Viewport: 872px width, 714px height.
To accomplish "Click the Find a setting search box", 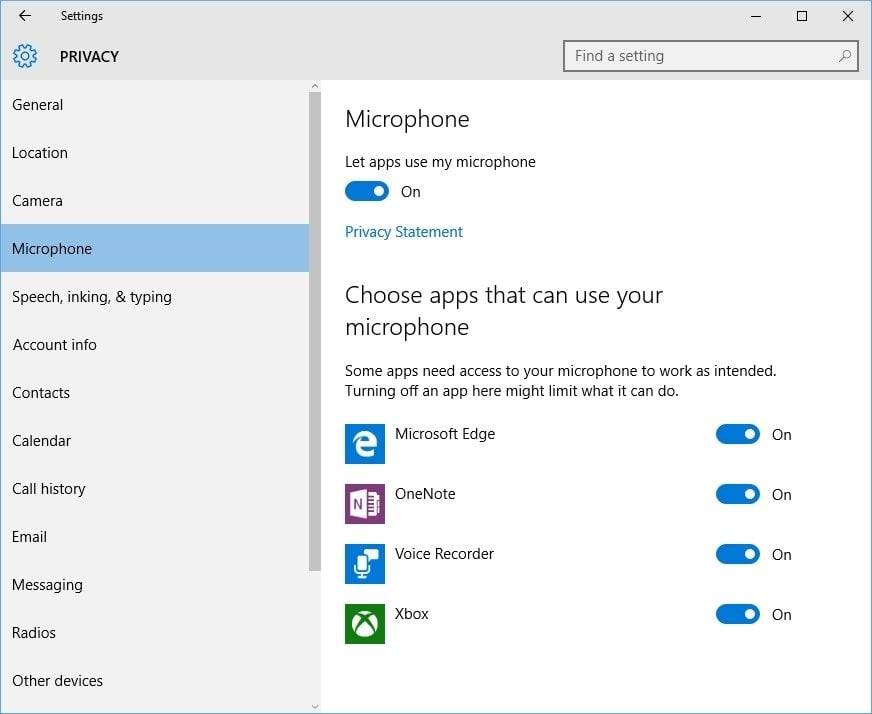I will pyautogui.click(x=700, y=56).
